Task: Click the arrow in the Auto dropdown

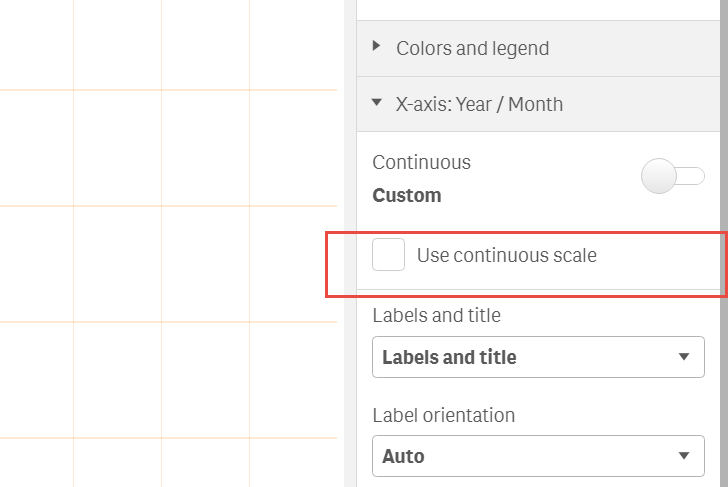Action: [x=684, y=456]
